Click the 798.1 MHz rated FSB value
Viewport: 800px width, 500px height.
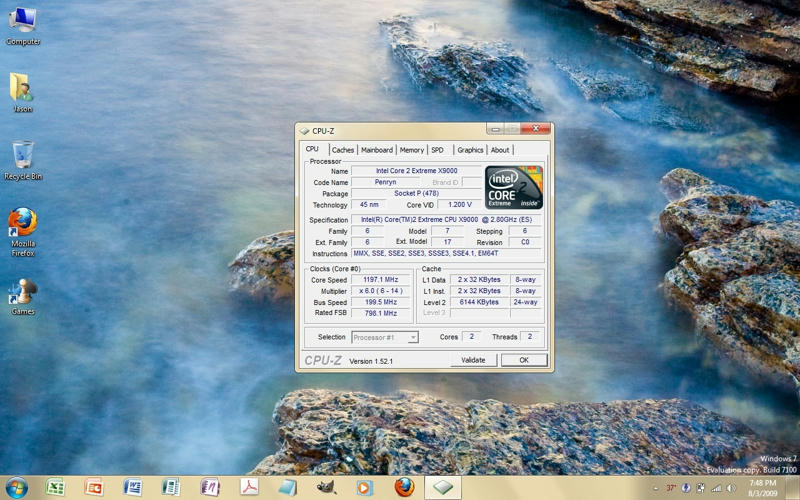tap(381, 313)
